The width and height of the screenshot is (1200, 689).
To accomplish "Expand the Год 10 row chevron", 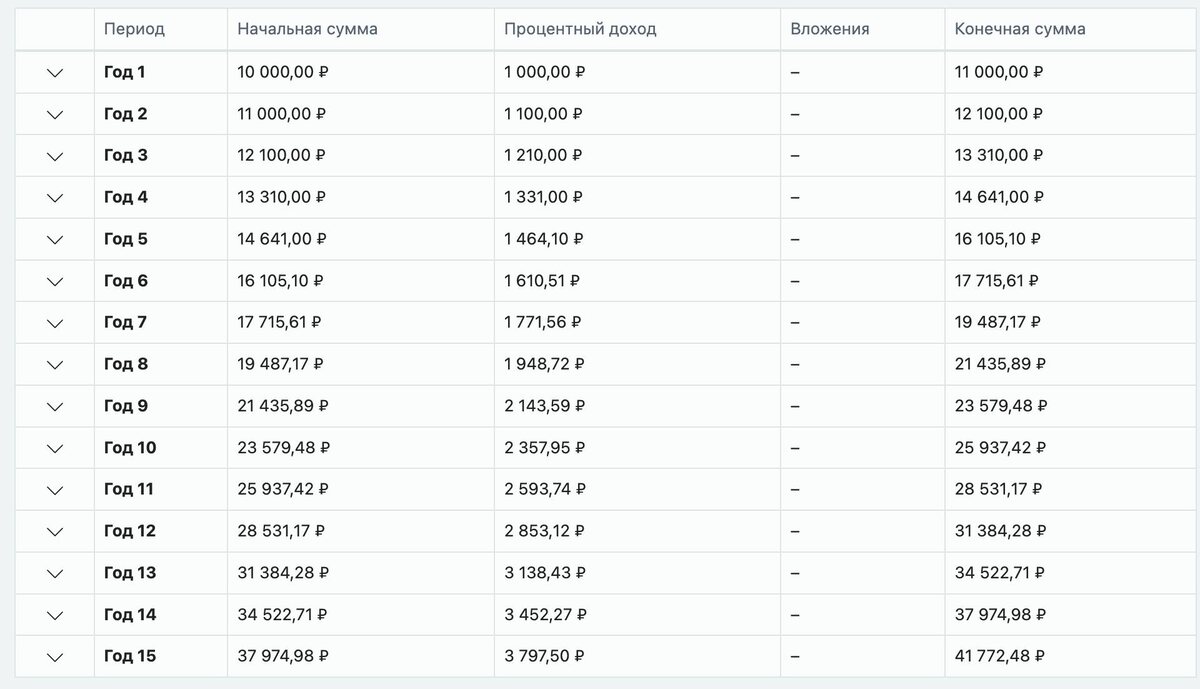I will 55,449.
